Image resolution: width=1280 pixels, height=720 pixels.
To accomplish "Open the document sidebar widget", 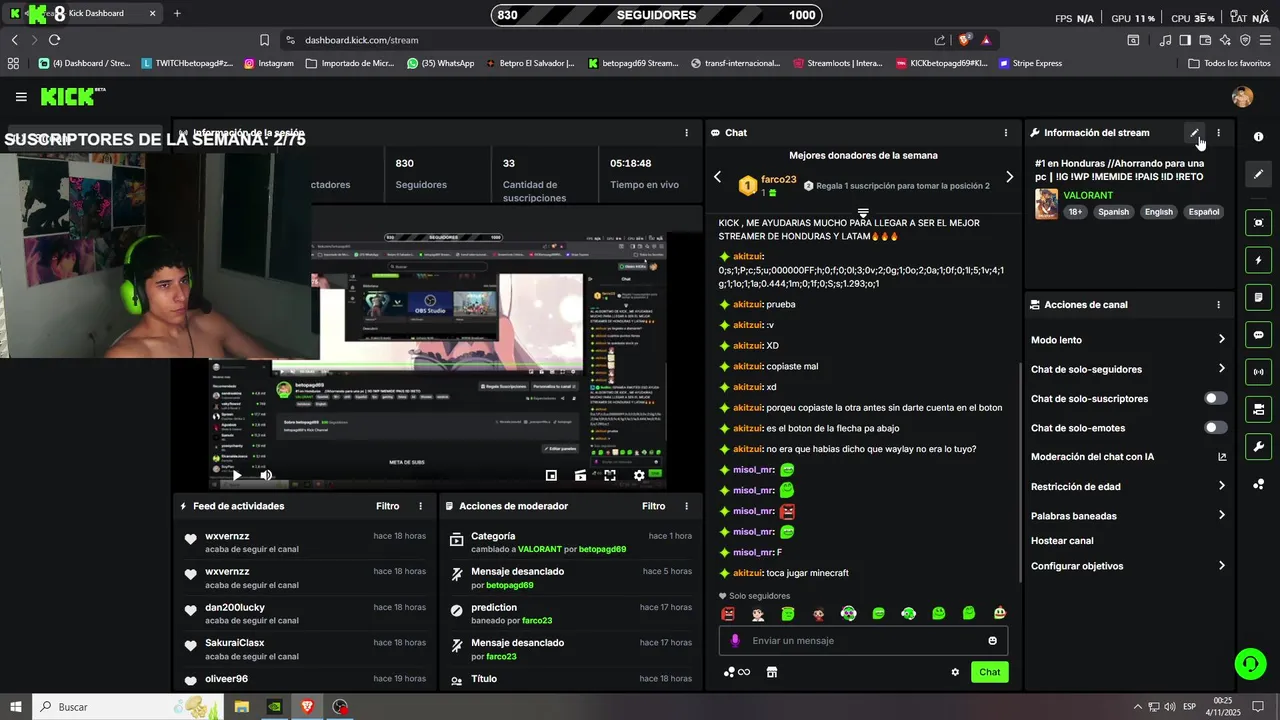I will pos(1258,297).
